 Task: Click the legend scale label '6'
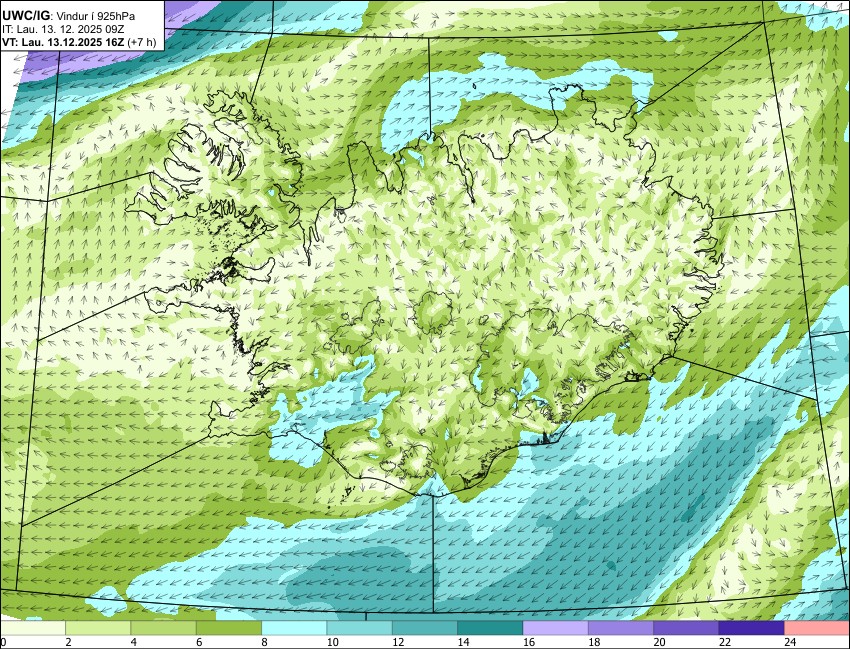point(199,642)
